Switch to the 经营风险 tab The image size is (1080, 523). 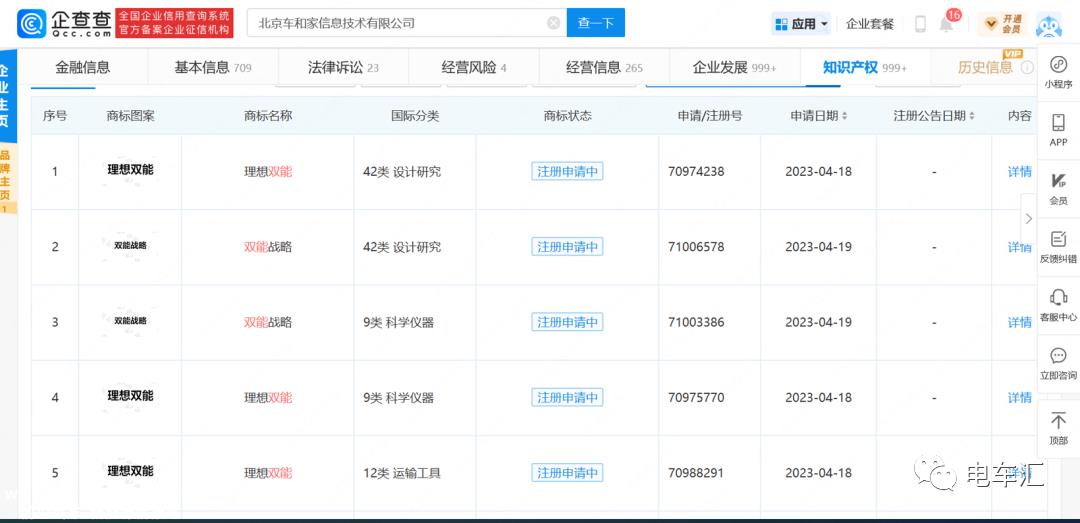474,67
